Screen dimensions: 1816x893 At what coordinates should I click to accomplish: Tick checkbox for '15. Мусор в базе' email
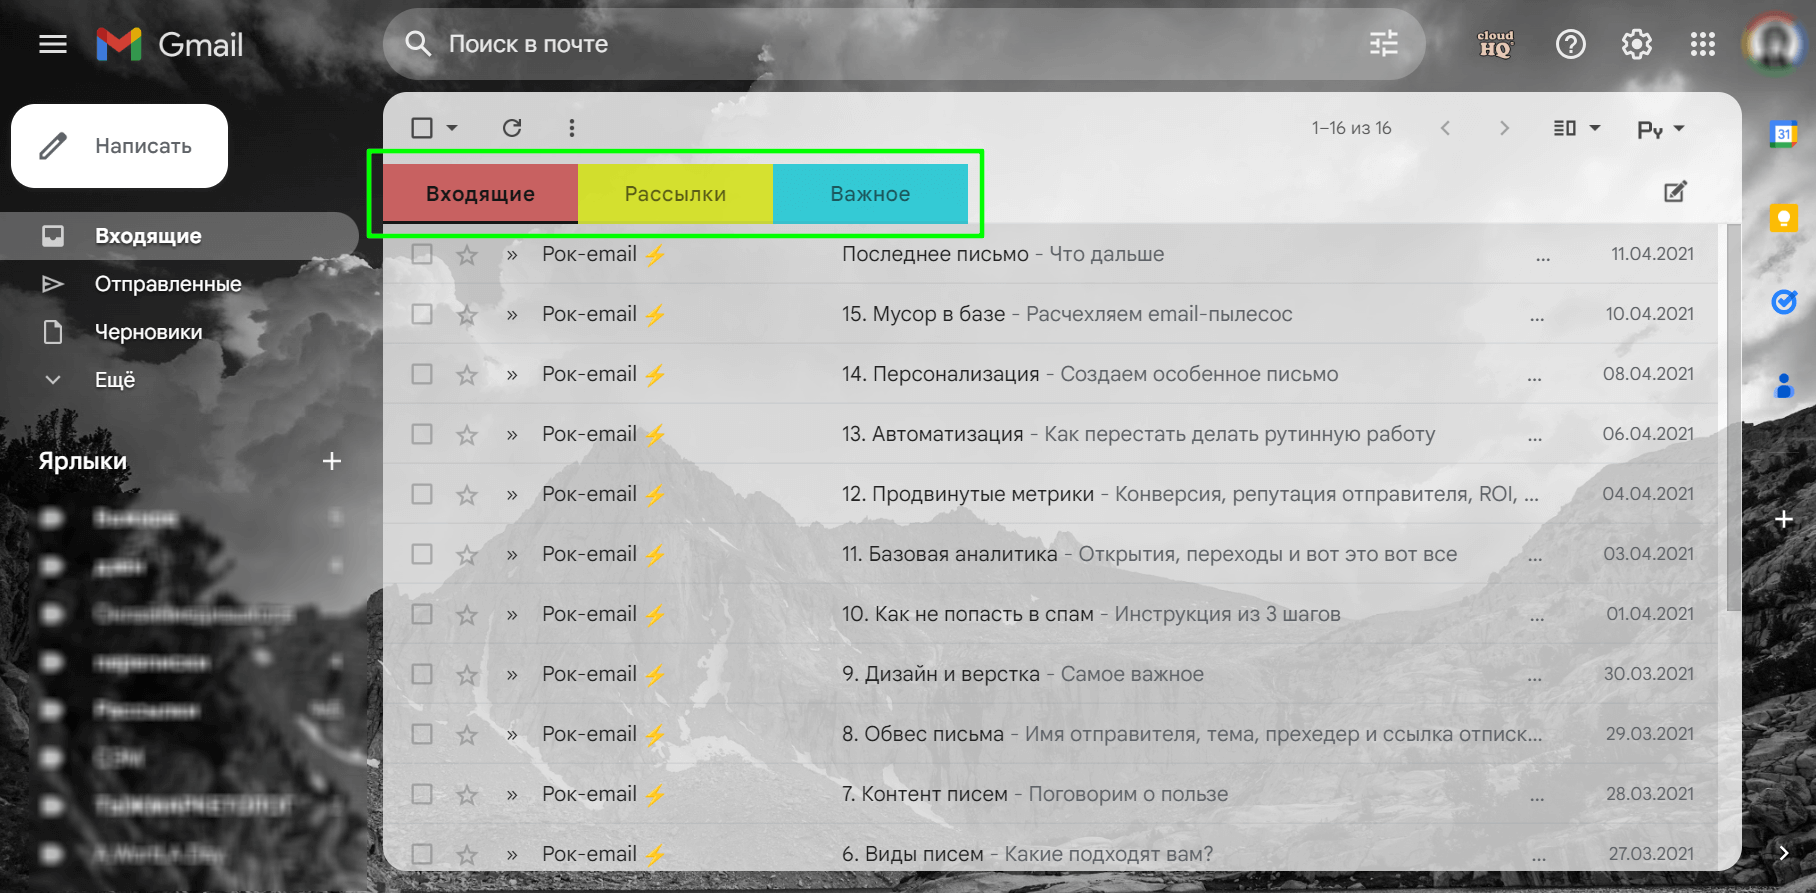tap(422, 314)
